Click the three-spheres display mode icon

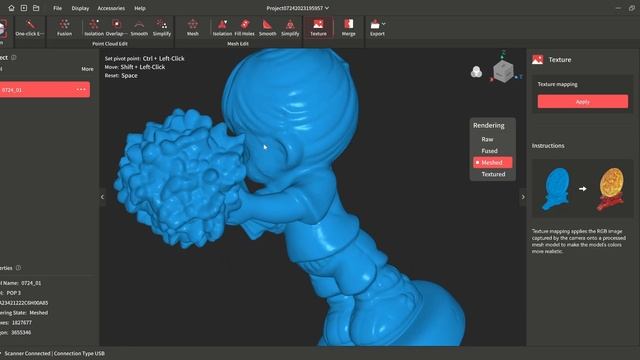(476, 72)
